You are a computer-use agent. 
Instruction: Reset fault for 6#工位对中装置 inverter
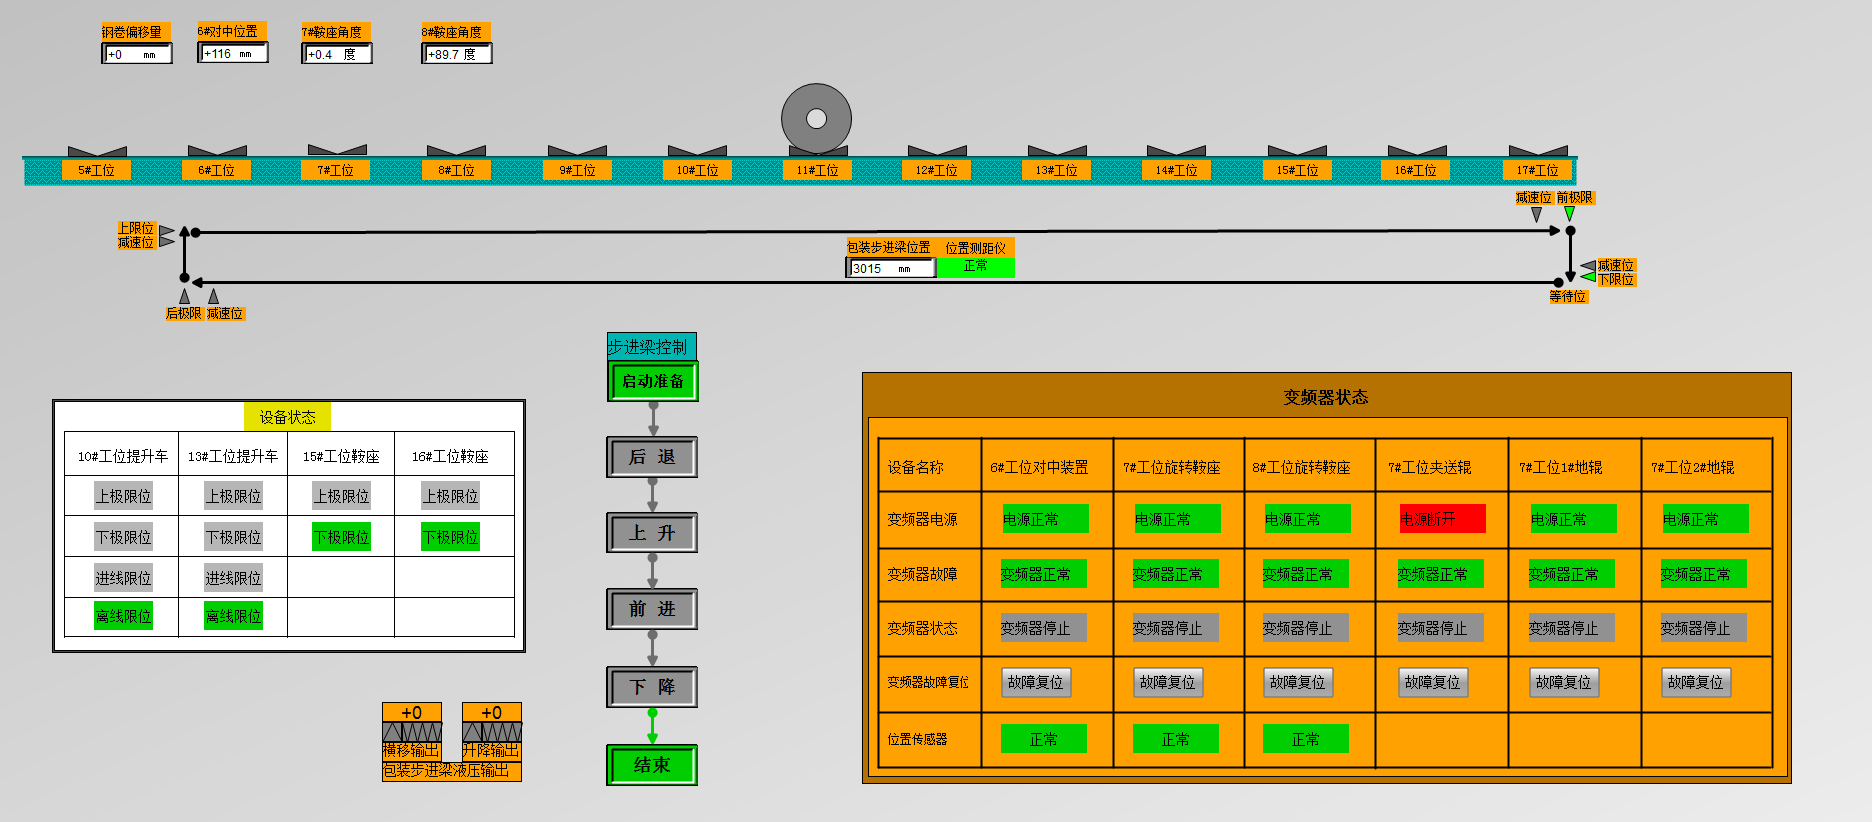pos(1036,682)
